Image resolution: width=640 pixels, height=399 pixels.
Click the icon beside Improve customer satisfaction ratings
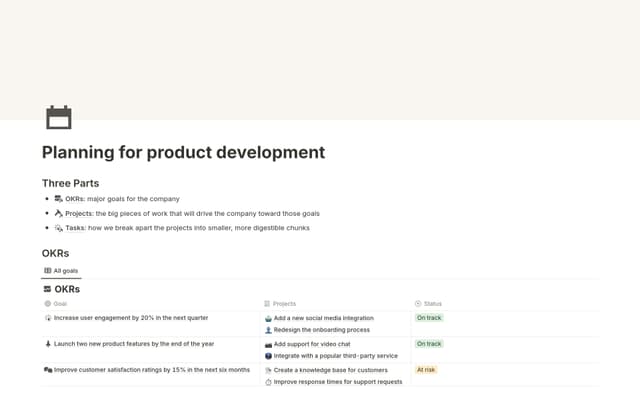[48, 370]
